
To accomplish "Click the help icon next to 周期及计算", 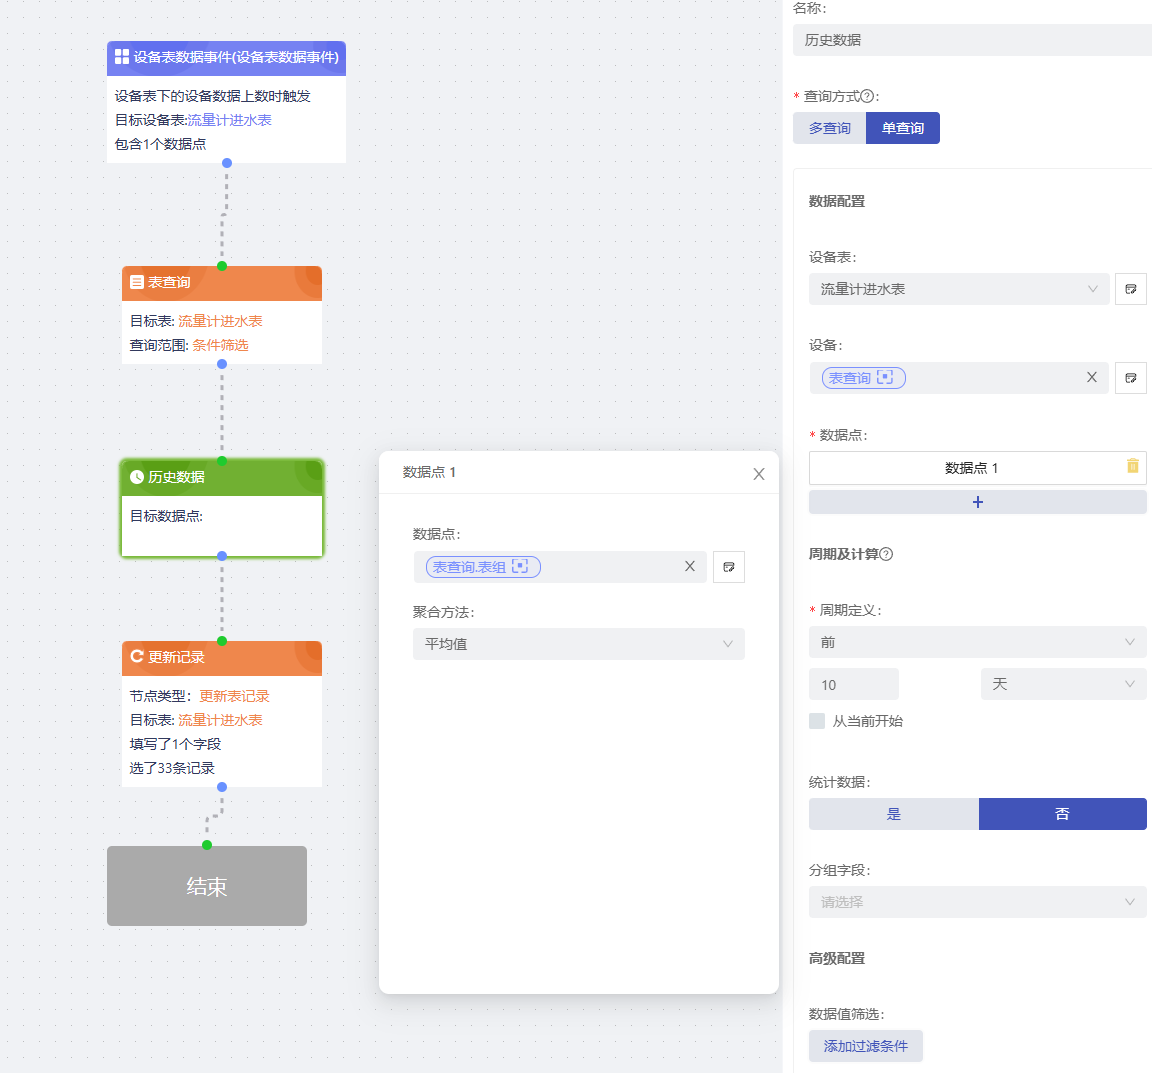I will [885, 554].
